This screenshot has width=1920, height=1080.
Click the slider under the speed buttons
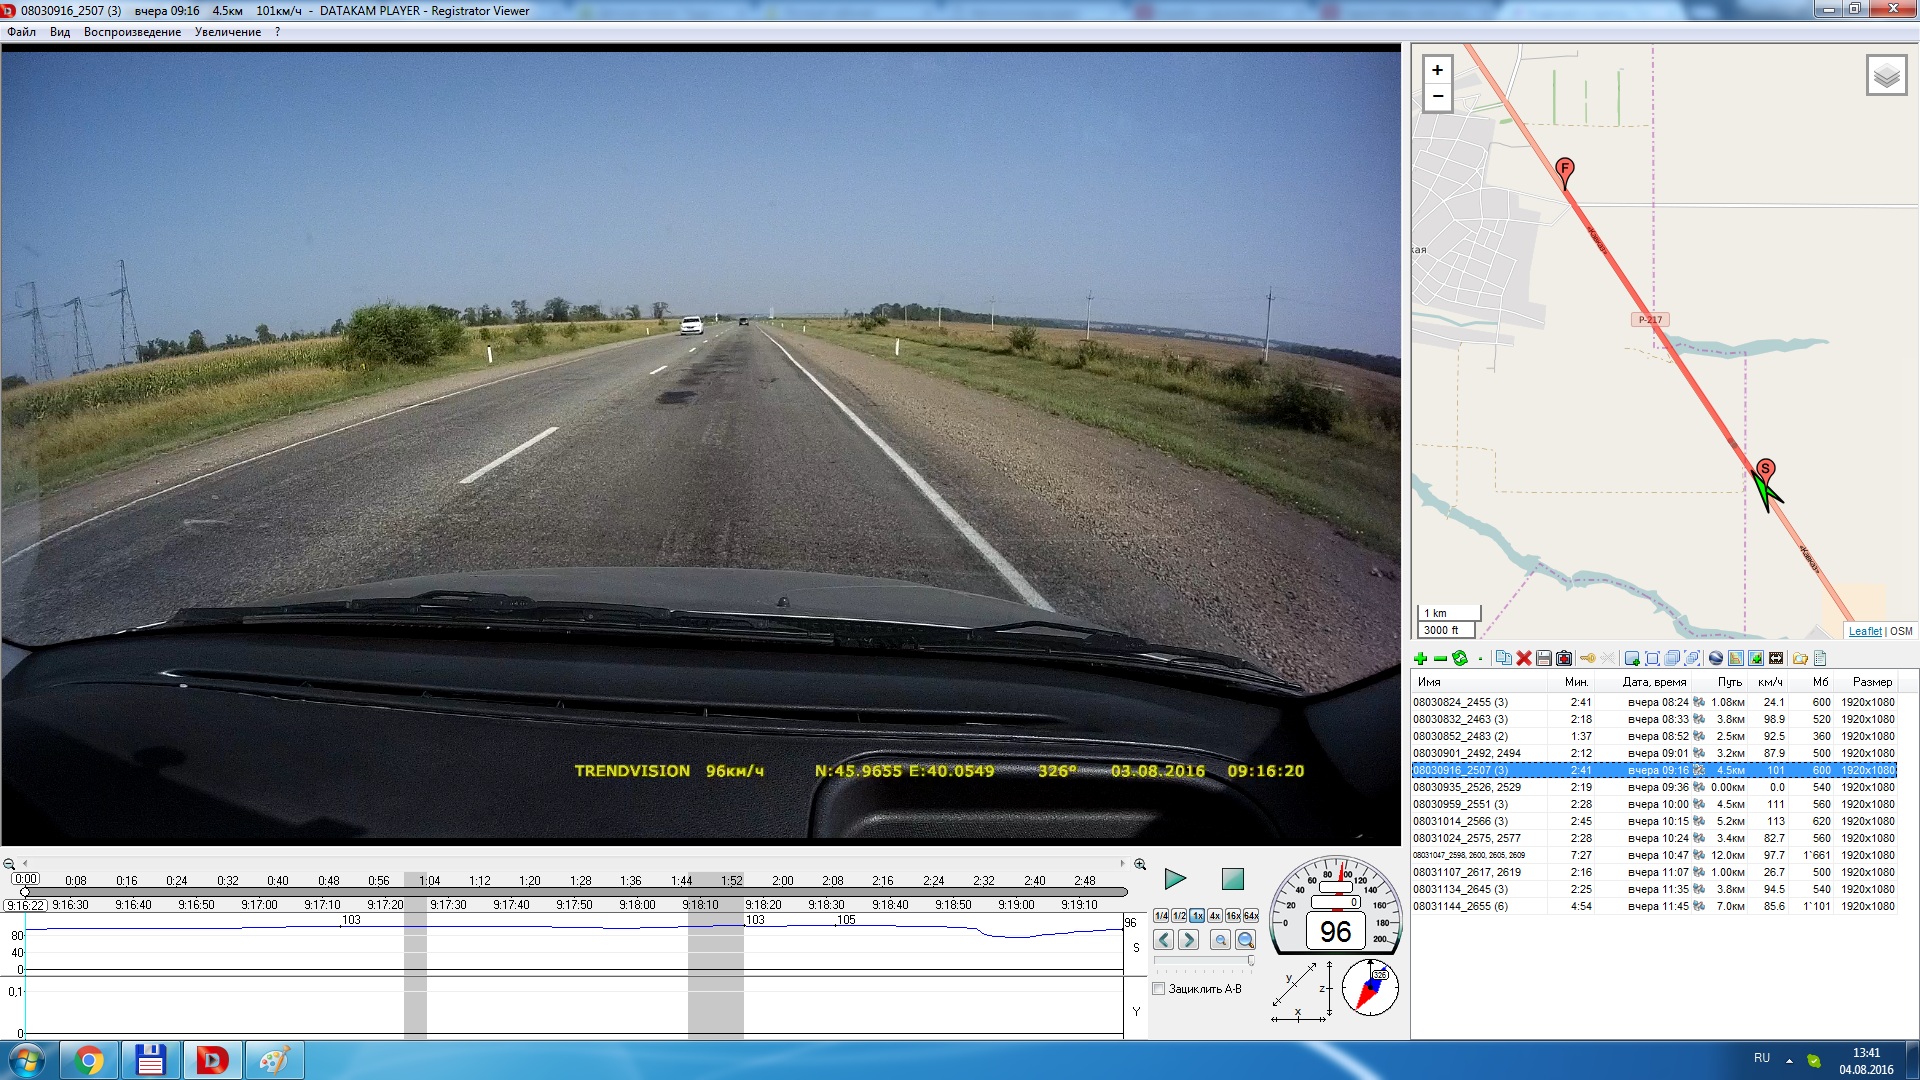[x=1203, y=960]
